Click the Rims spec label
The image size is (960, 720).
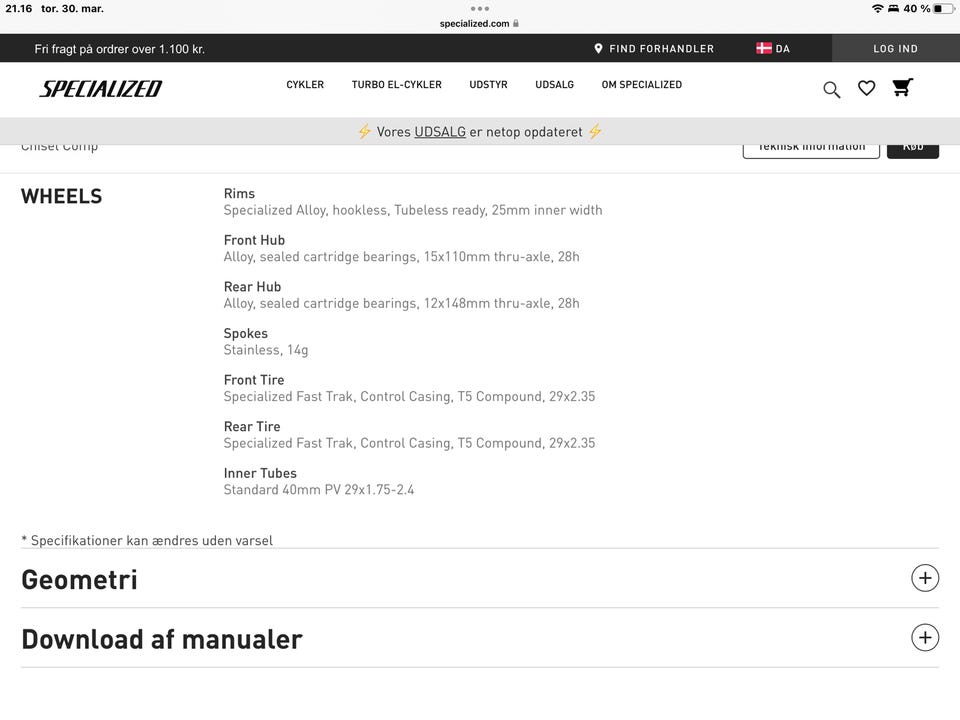tap(239, 193)
